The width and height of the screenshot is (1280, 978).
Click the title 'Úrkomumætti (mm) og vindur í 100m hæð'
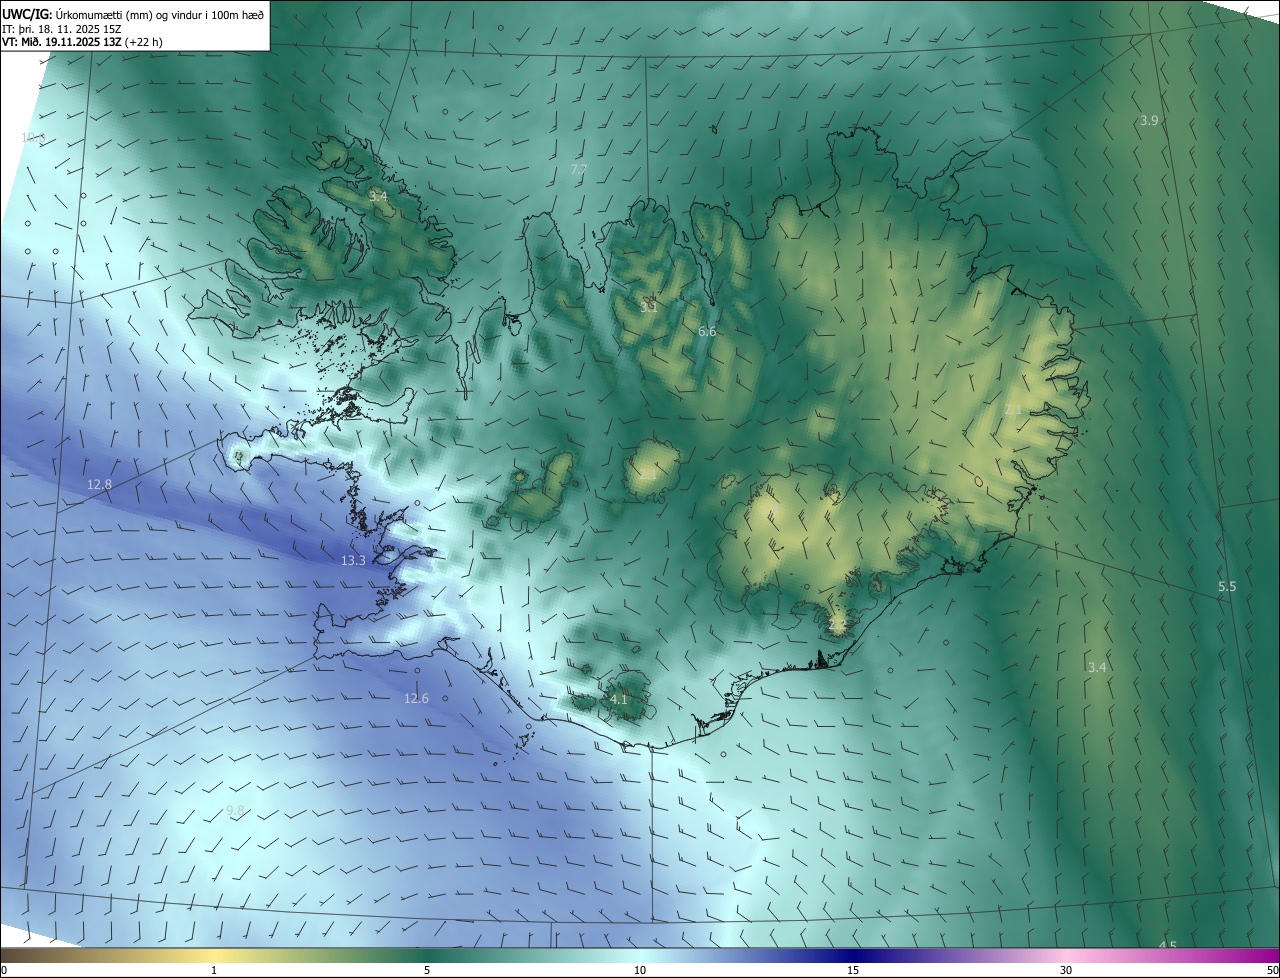point(159,14)
